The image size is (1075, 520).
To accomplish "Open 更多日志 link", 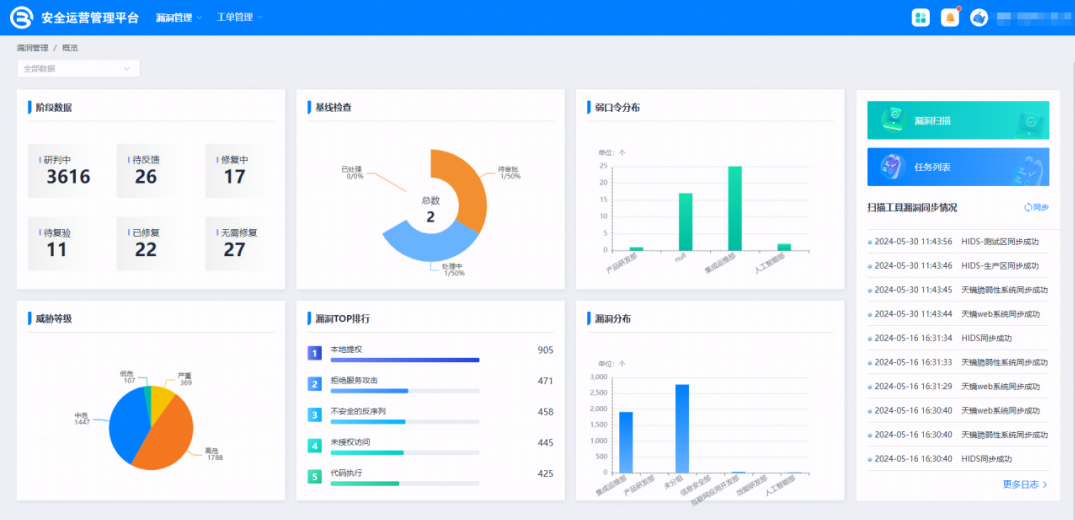I will tap(1025, 484).
